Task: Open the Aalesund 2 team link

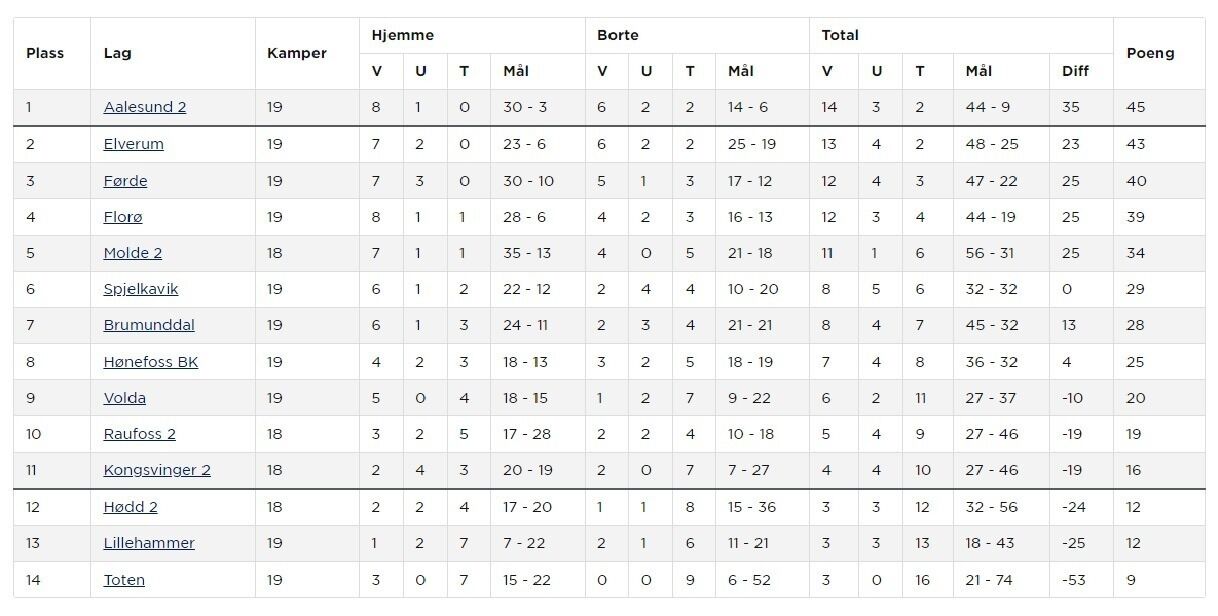Action: (x=145, y=107)
